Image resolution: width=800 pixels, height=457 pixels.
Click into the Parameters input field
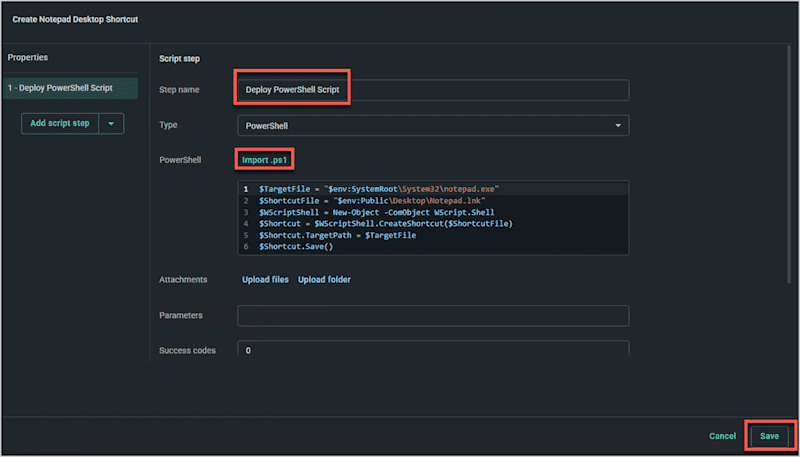[x=433, y=316]
